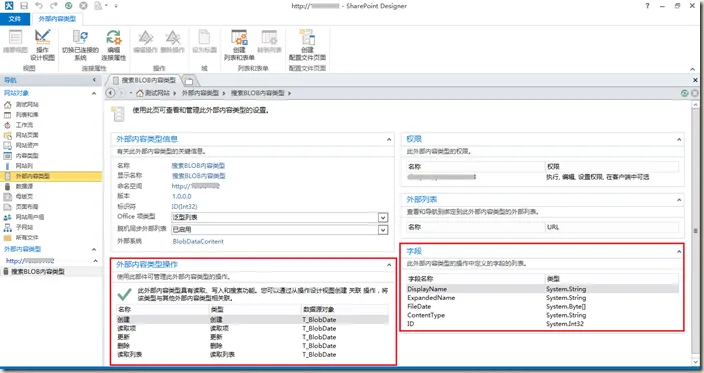
Task: Click the BlobDataContent external system link
Action: 198,241
